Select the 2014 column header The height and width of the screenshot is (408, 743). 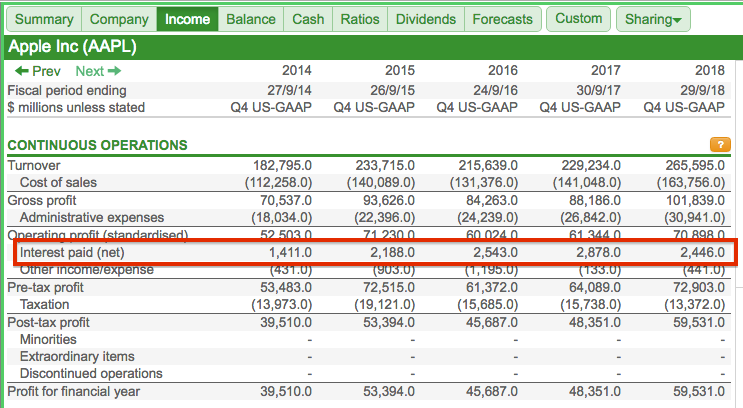pyautogui.click(x=297, y=71)
